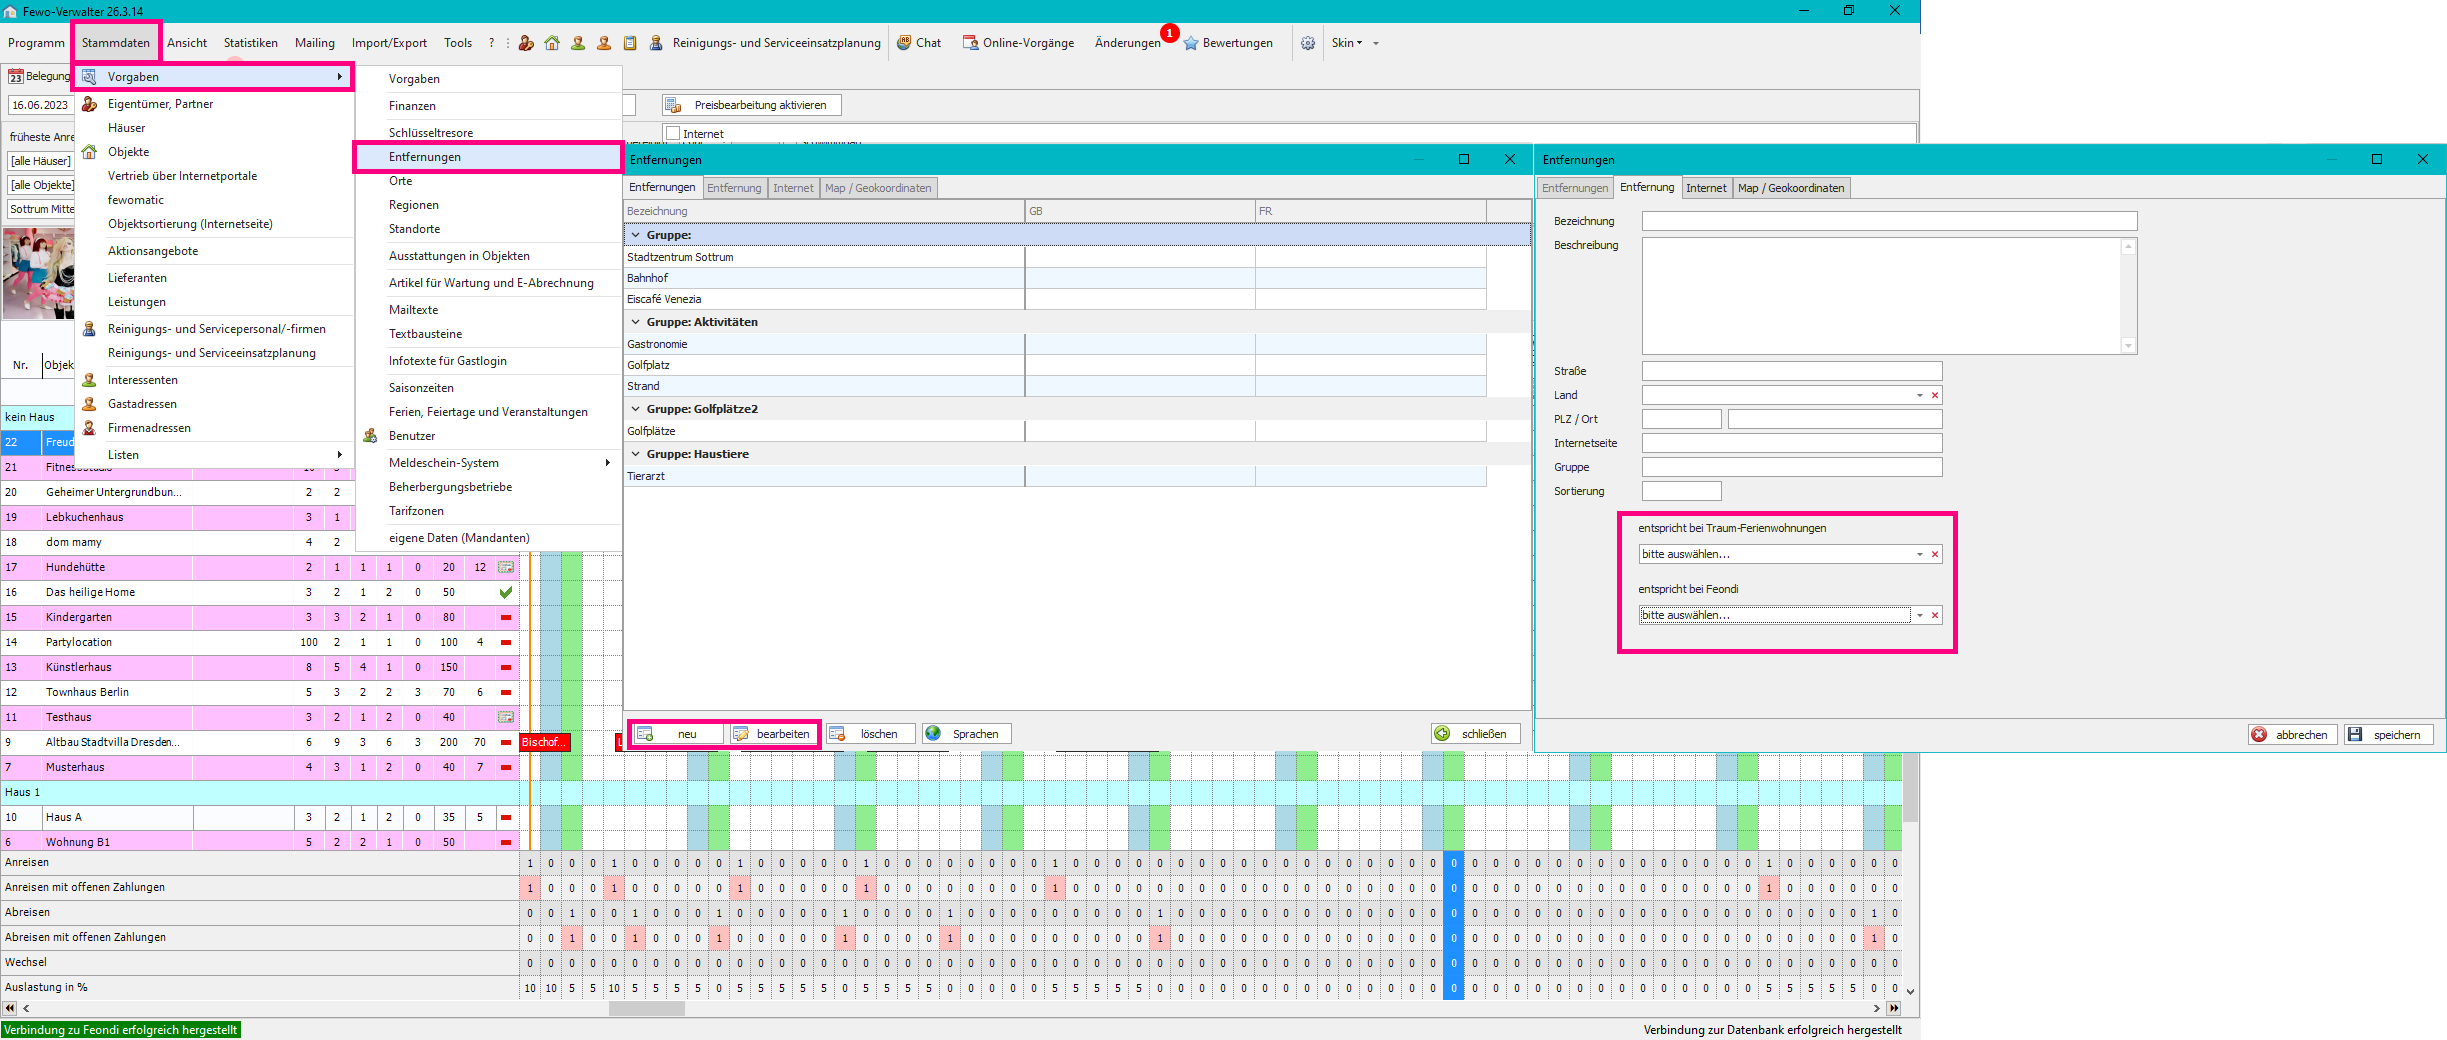The image size is (2447, 1040).
Task: Click the Sortierung input field
Action: 1682,491
